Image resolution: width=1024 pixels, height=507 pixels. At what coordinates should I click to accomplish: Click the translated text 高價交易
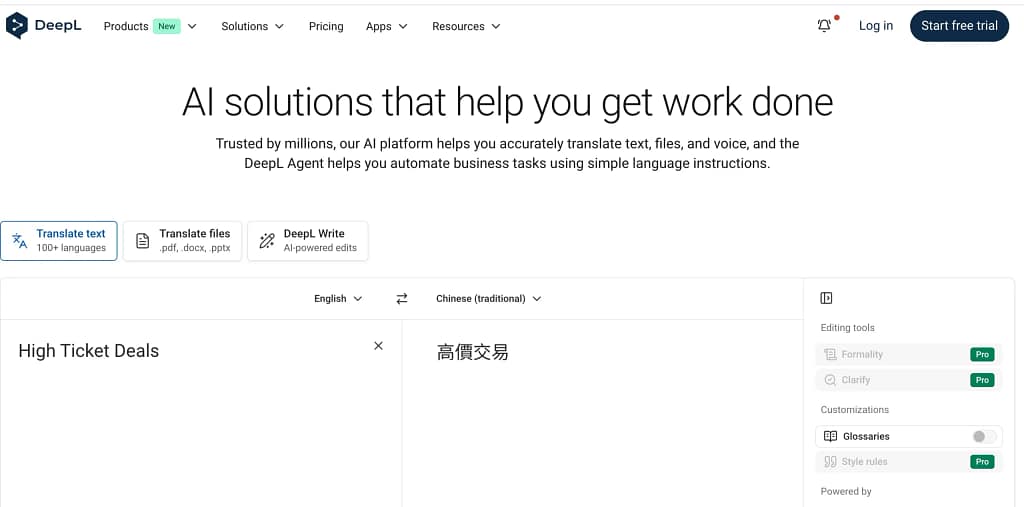[472, 353]
